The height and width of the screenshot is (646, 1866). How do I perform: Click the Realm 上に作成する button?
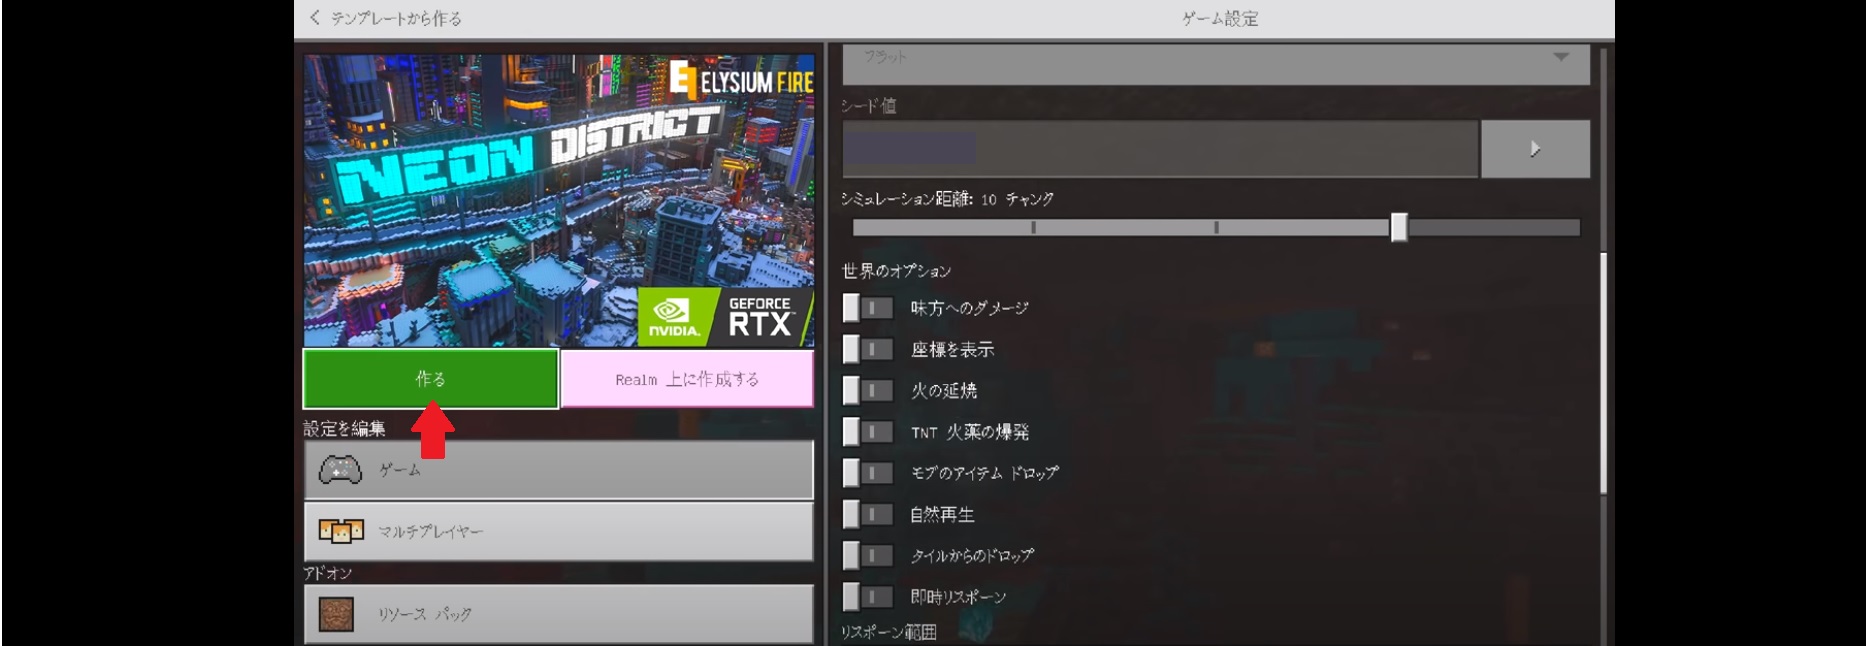click(x=687, y=379)
